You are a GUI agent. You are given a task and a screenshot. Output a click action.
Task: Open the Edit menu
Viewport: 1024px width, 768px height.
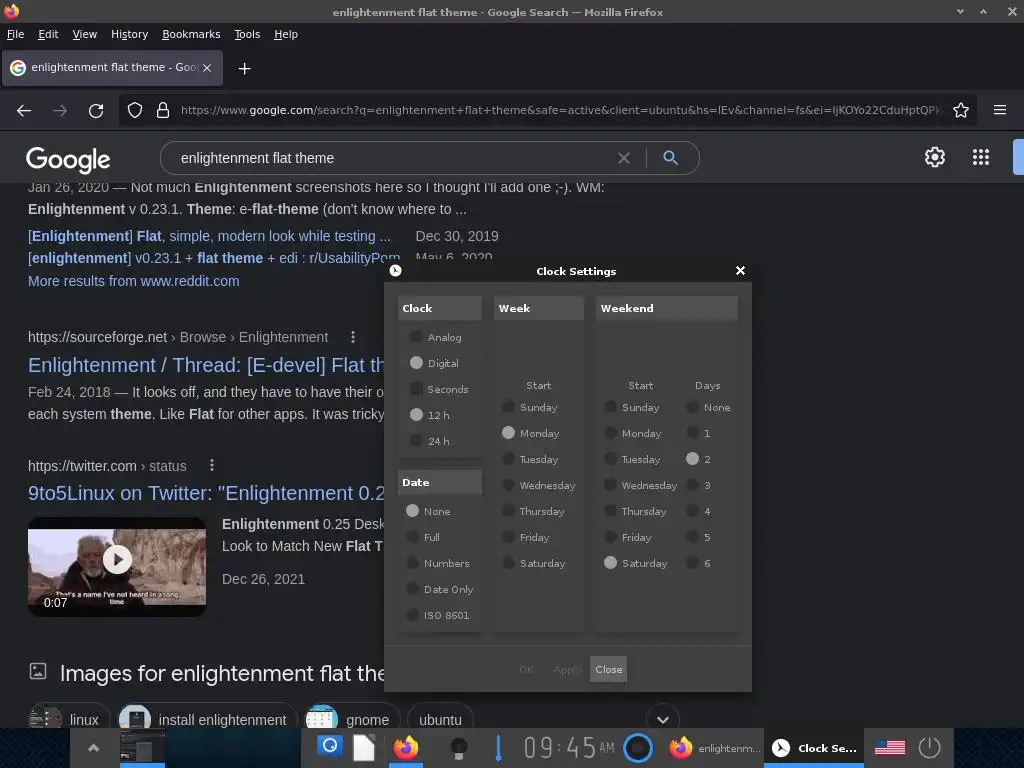click(48, 34)
